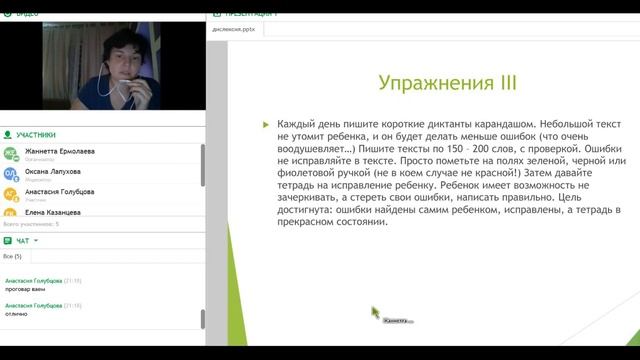
Task: Click Жаннетта Ермолаева's green avatar icon
Action: (x=11, y=154)
